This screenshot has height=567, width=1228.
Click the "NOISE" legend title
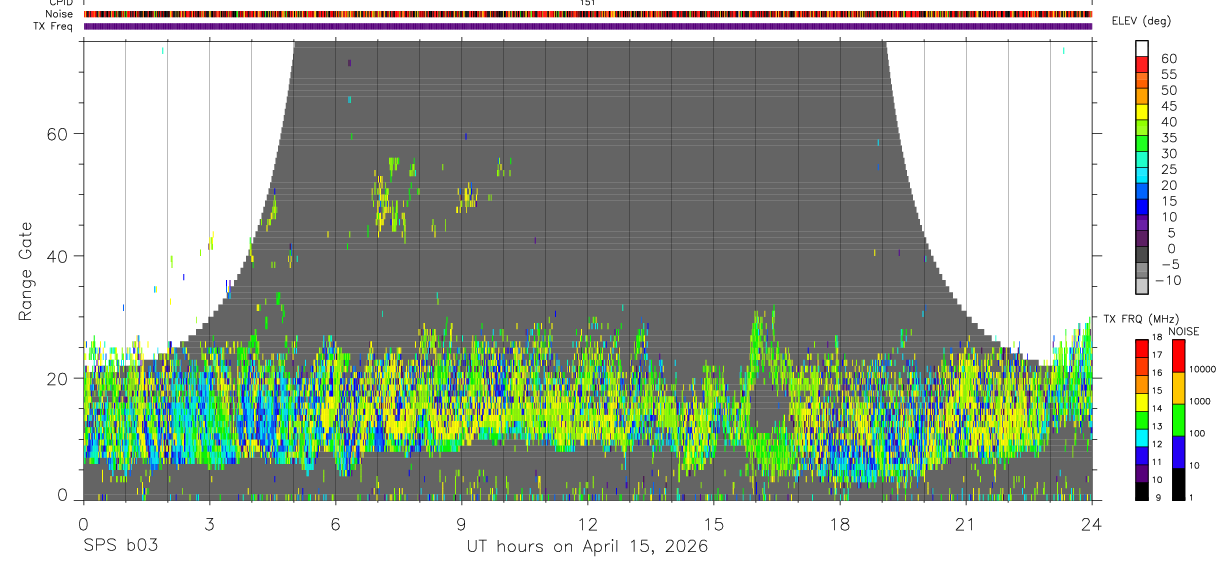click(x=1184, y=331)
